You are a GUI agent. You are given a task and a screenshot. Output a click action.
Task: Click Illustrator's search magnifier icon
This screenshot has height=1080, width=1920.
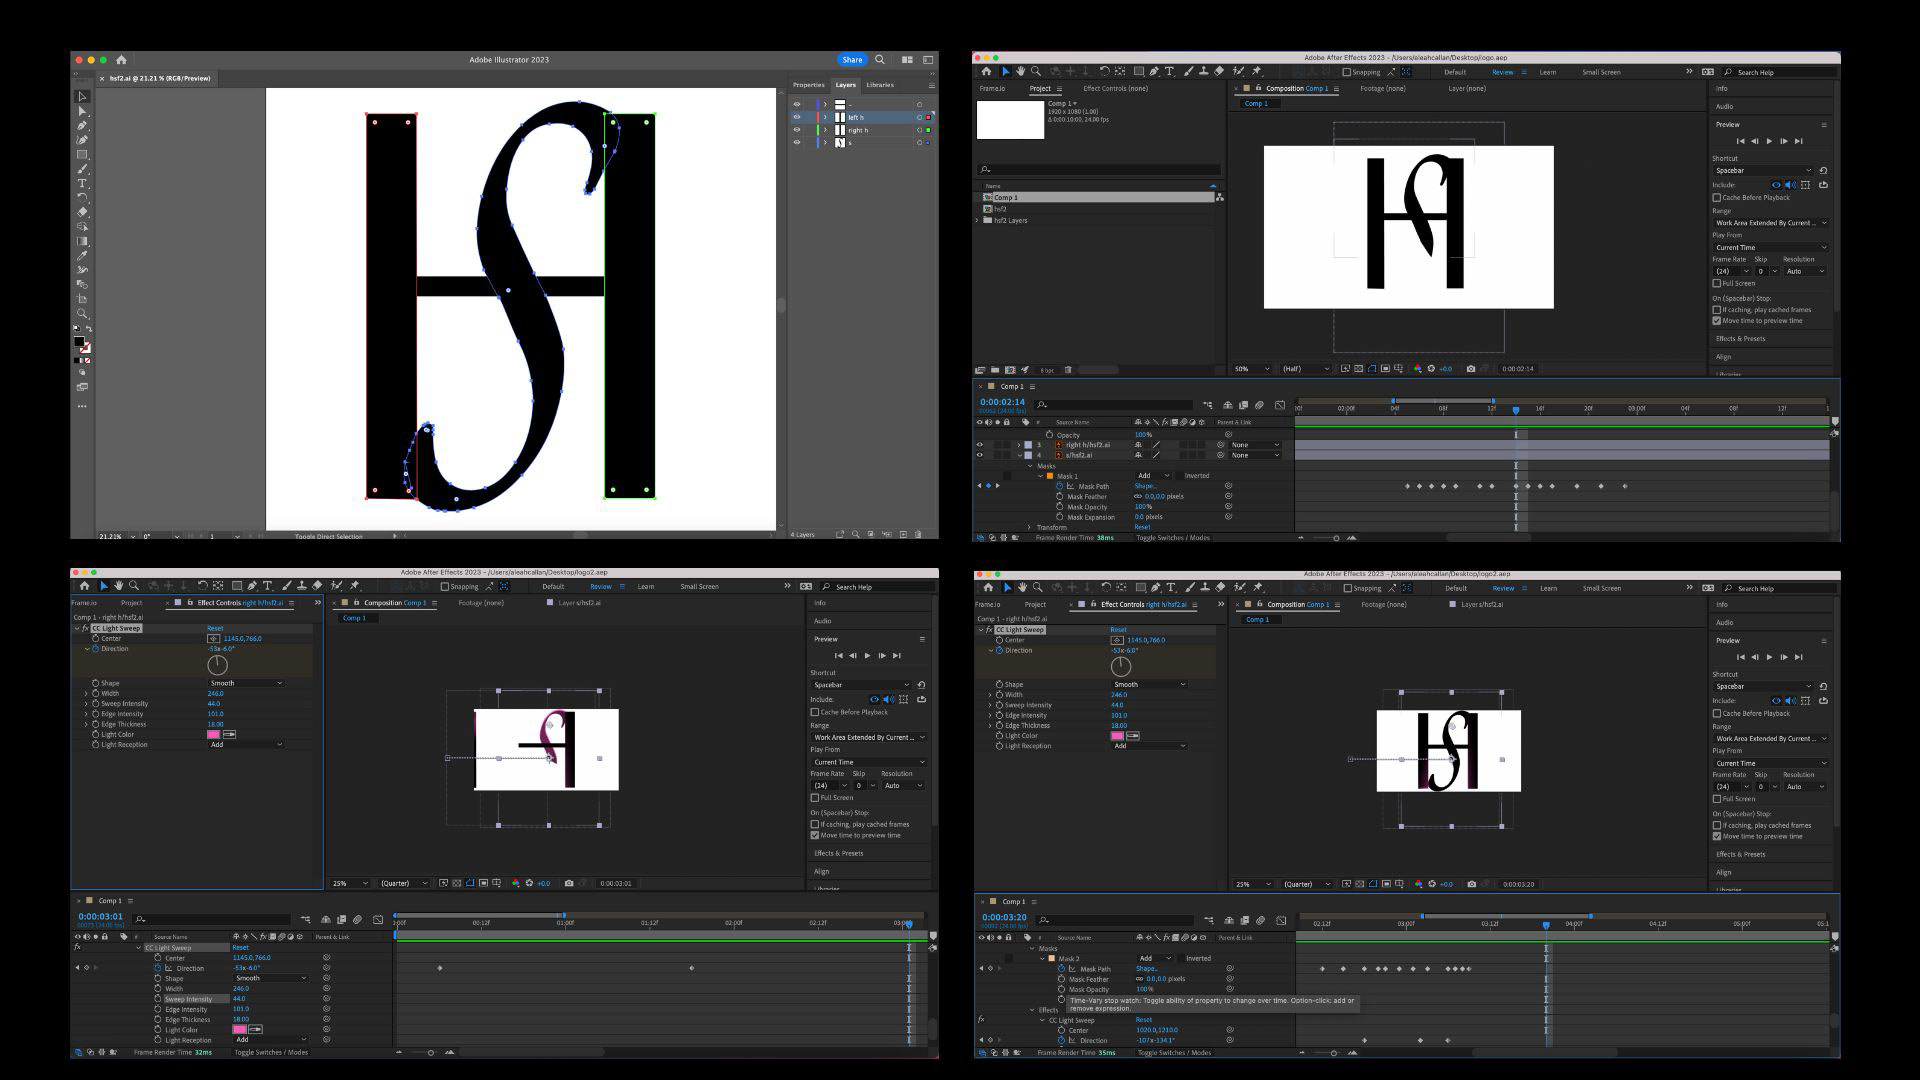click(x=880, y=60)
